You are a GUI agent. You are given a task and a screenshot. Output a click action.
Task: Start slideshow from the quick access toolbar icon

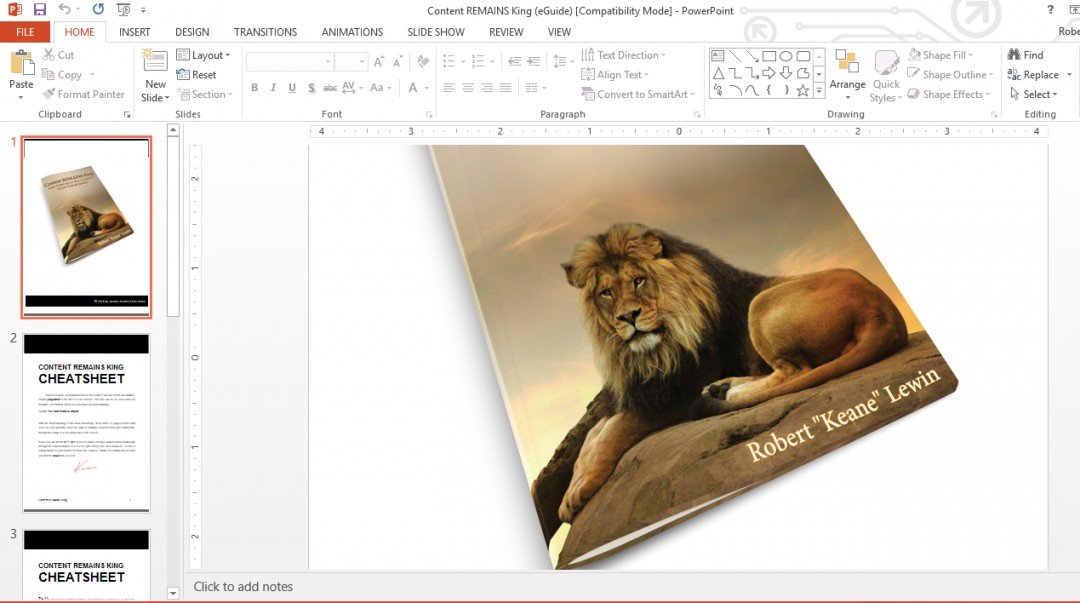(x=123, y=10)
